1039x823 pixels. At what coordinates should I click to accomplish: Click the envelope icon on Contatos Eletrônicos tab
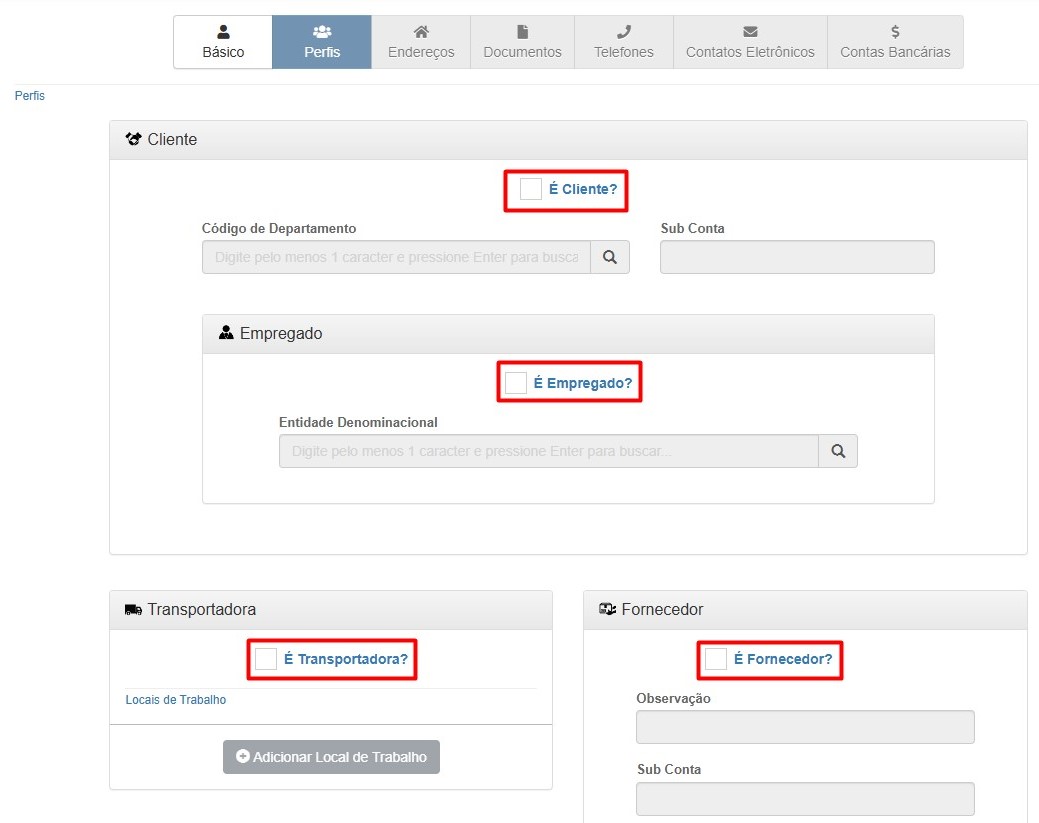click(x=750, y=32)
